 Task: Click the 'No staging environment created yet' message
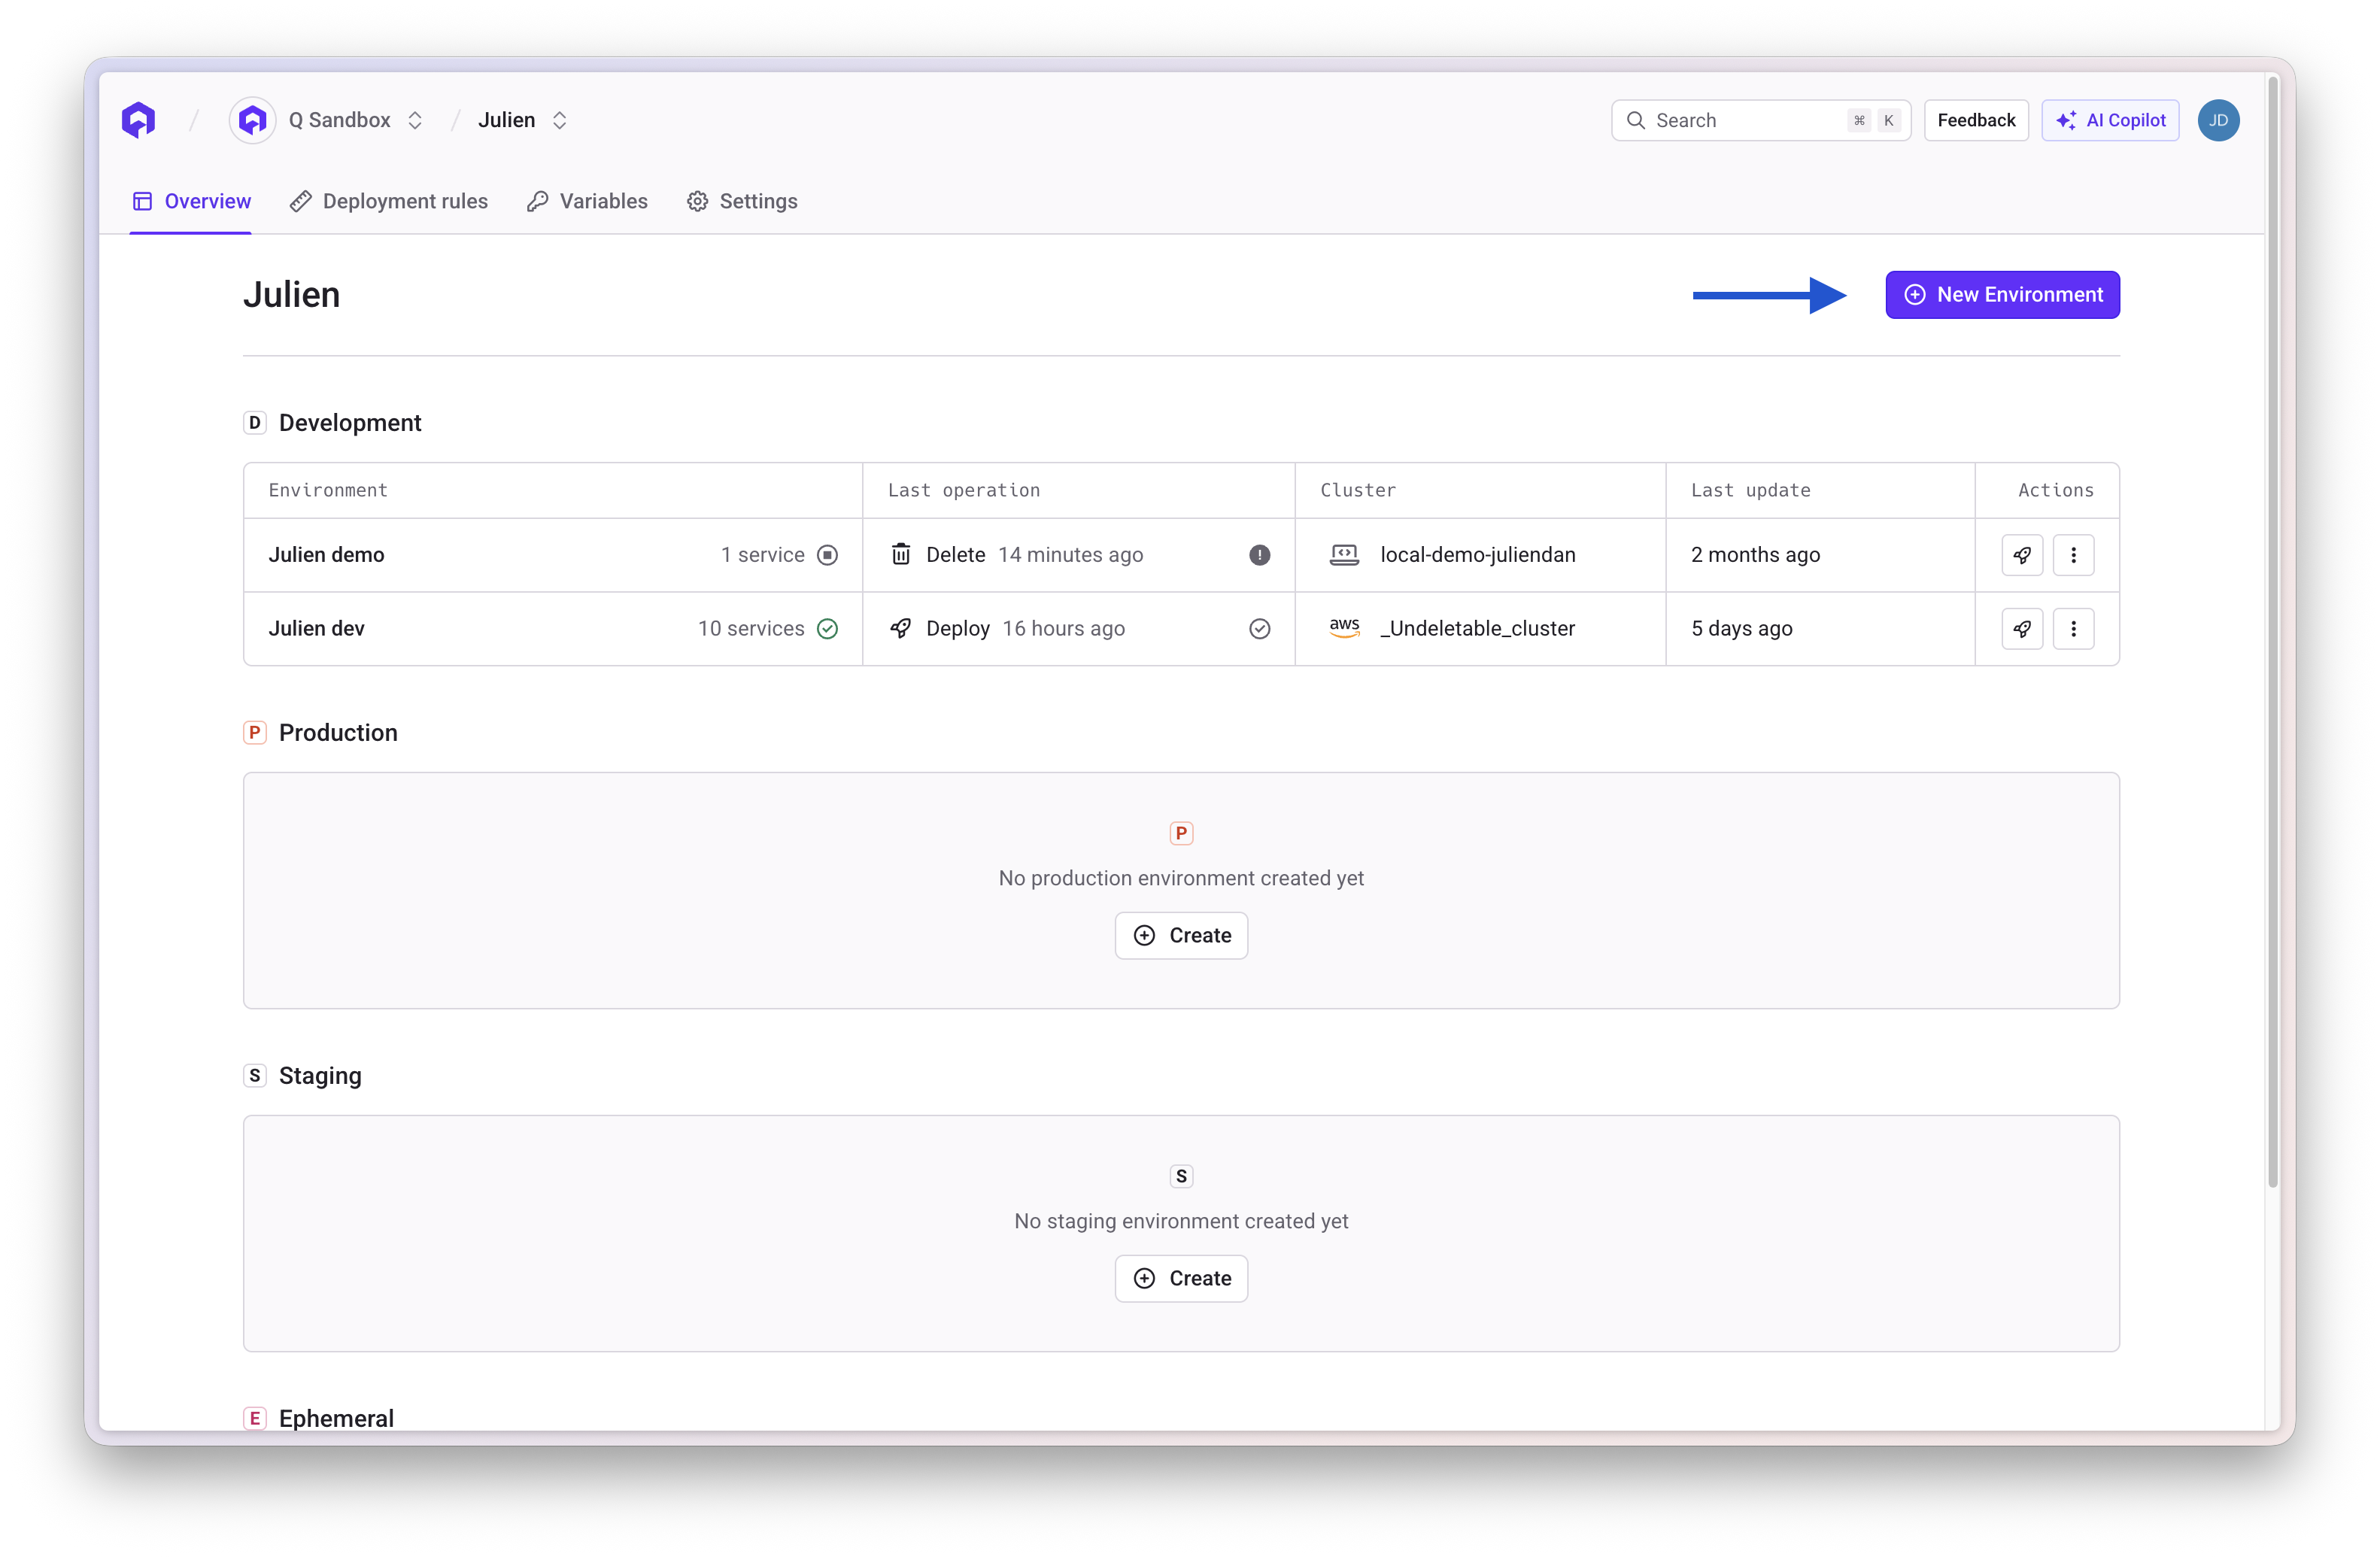point(1181,1221)
